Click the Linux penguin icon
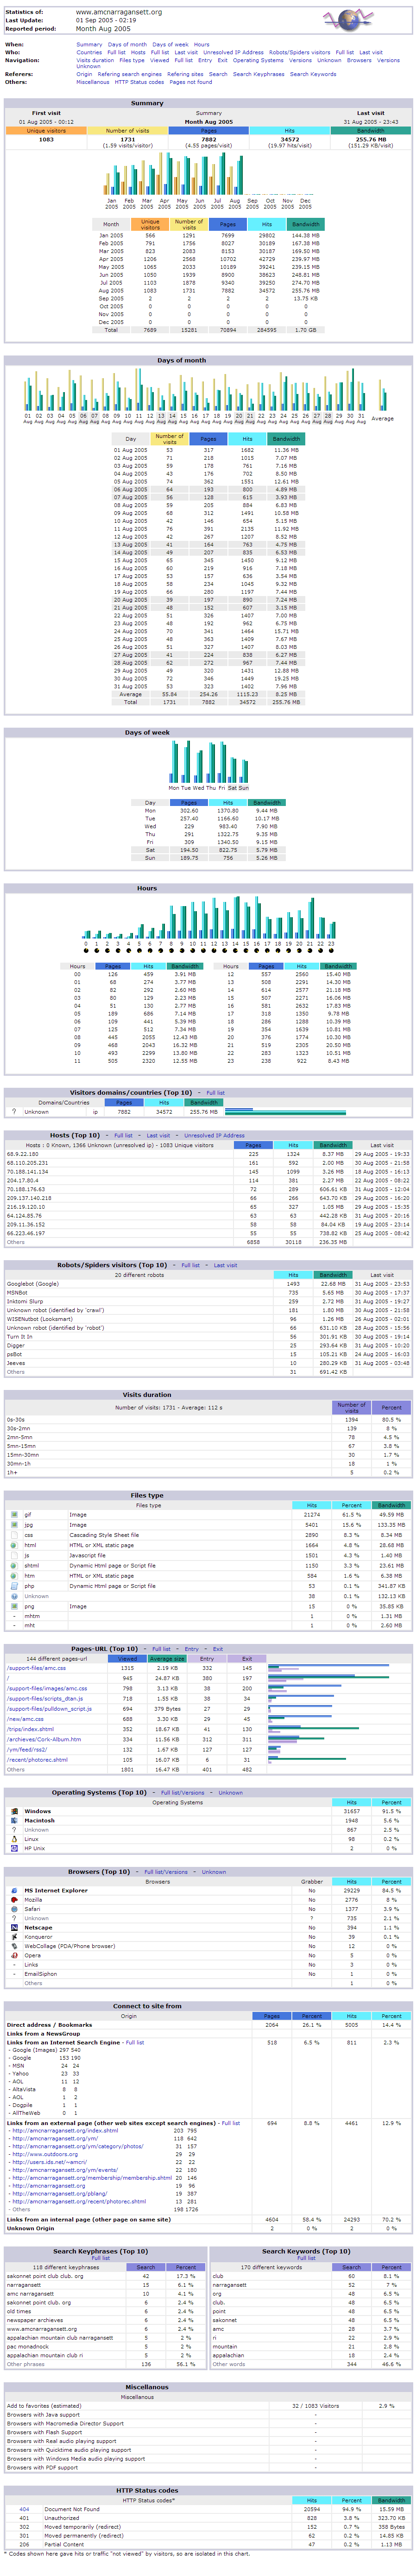The image size is (416, 2576). [x=14, y=1839]
